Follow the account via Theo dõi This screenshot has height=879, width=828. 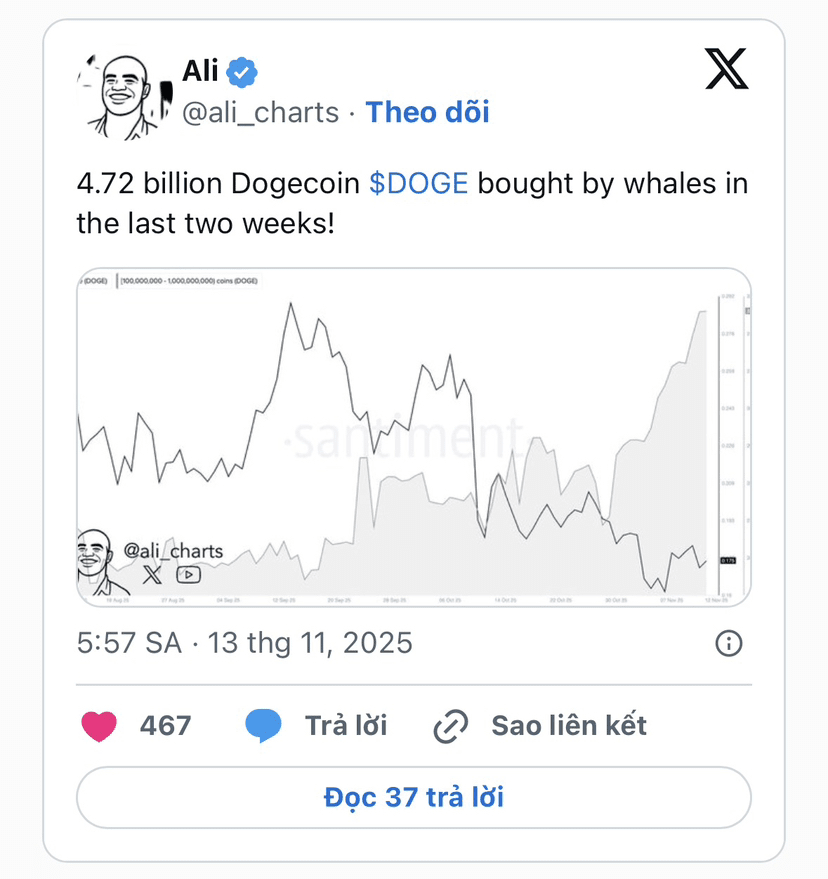[x=427, y=112]
